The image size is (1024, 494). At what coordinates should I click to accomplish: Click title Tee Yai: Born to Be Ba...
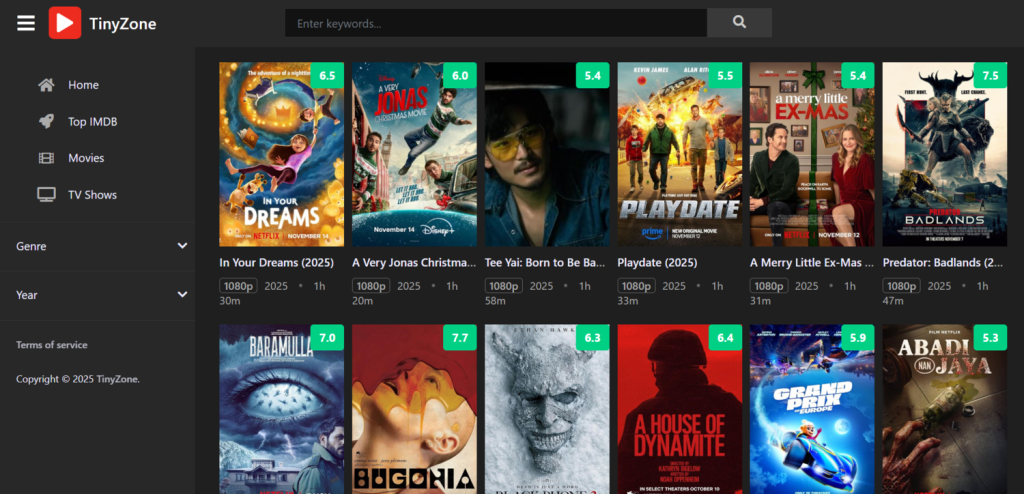545,263
